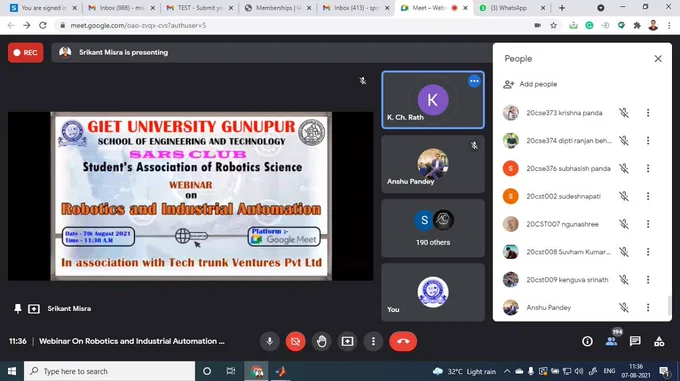Select the Anshu Pandey video tile
The height and width of the screenshot is (381, 680).
click(433, 164)
